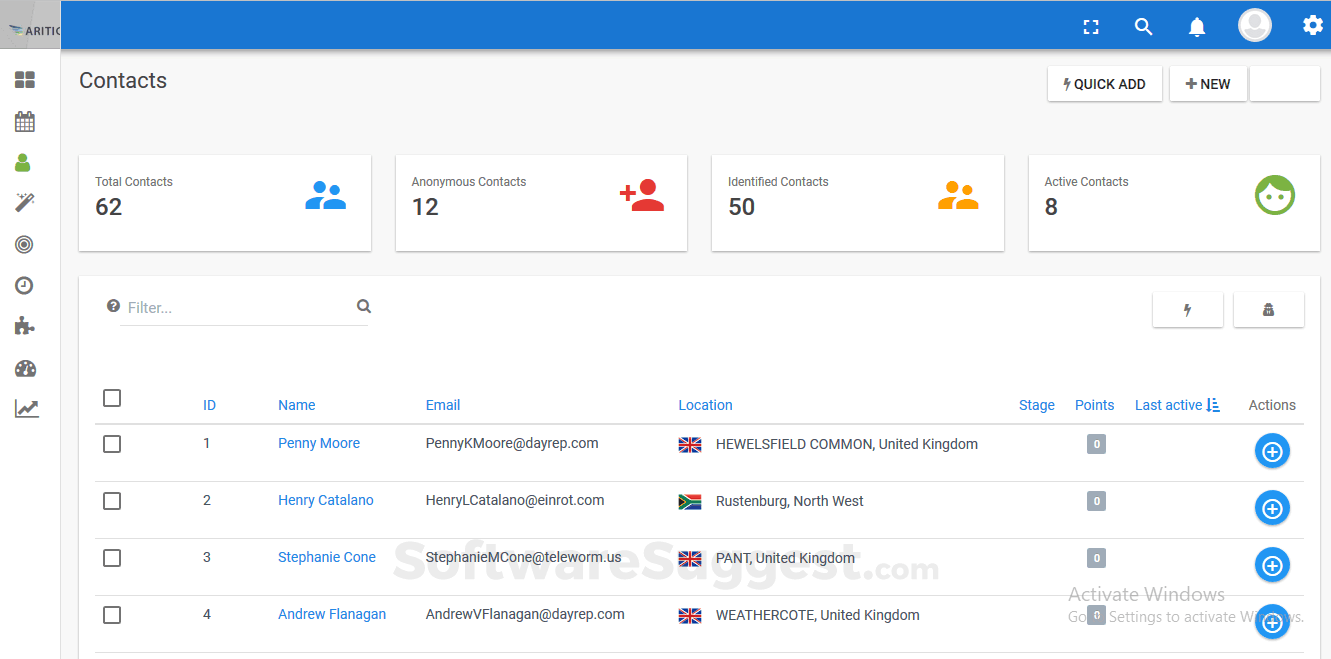Click the notifications bell icon
This screenshot has width=1331, height=659.
coord(1196,27)
